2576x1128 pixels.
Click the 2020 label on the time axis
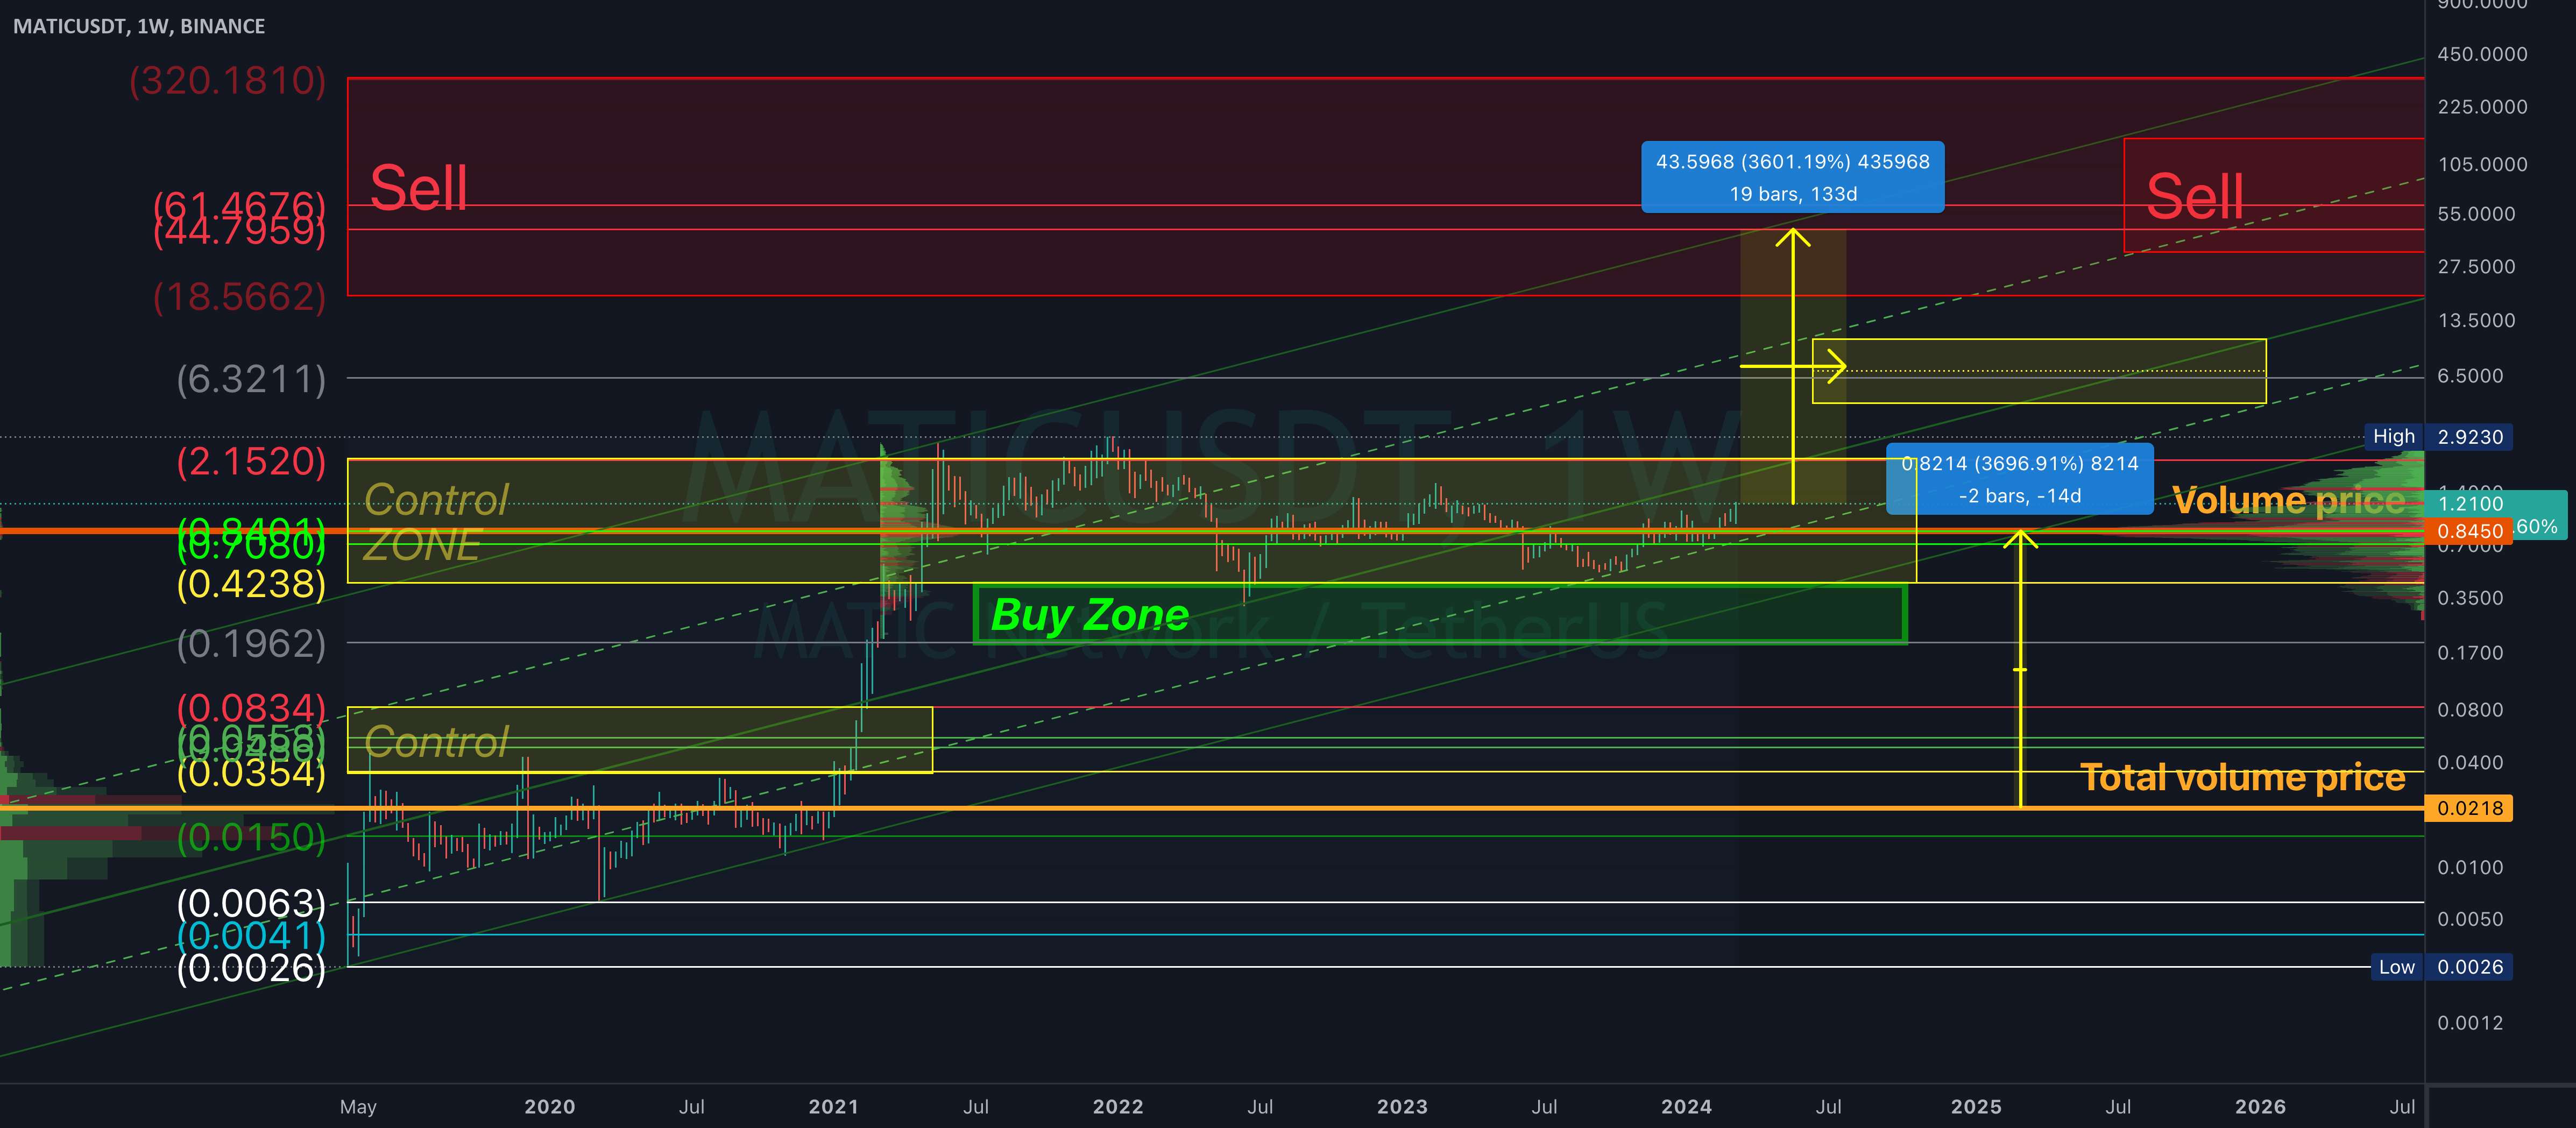coord(550,1107)
